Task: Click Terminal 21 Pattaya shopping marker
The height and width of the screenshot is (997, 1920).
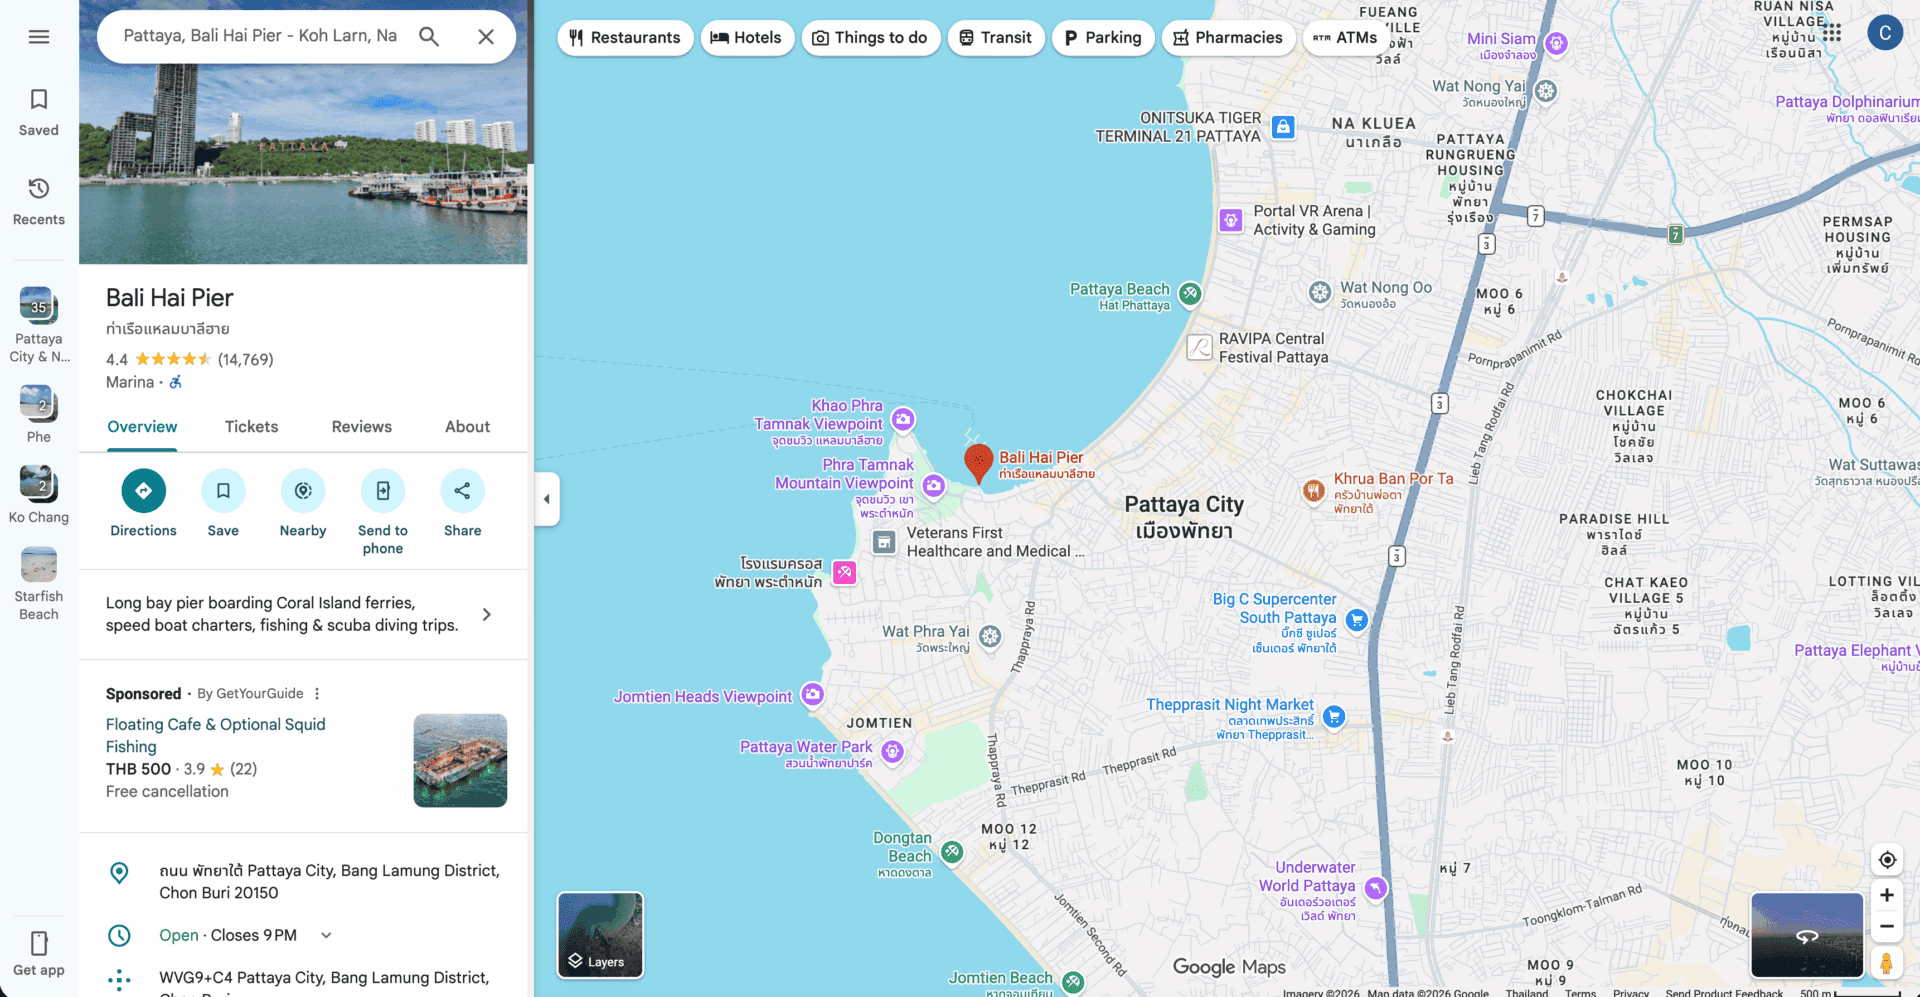Action: tap(1283, 127)
